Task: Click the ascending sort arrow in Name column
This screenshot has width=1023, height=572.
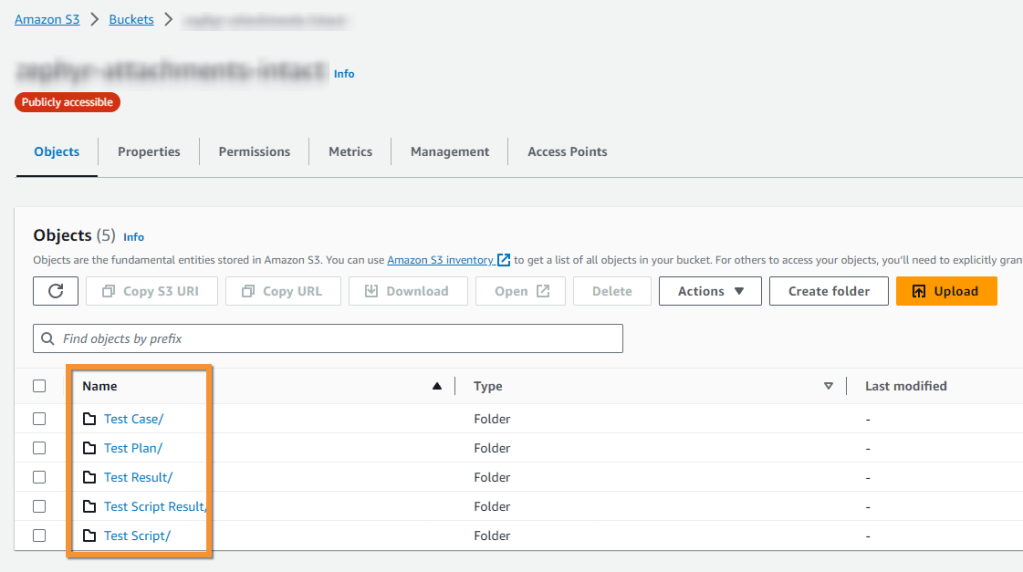Action: coord(436,386)
